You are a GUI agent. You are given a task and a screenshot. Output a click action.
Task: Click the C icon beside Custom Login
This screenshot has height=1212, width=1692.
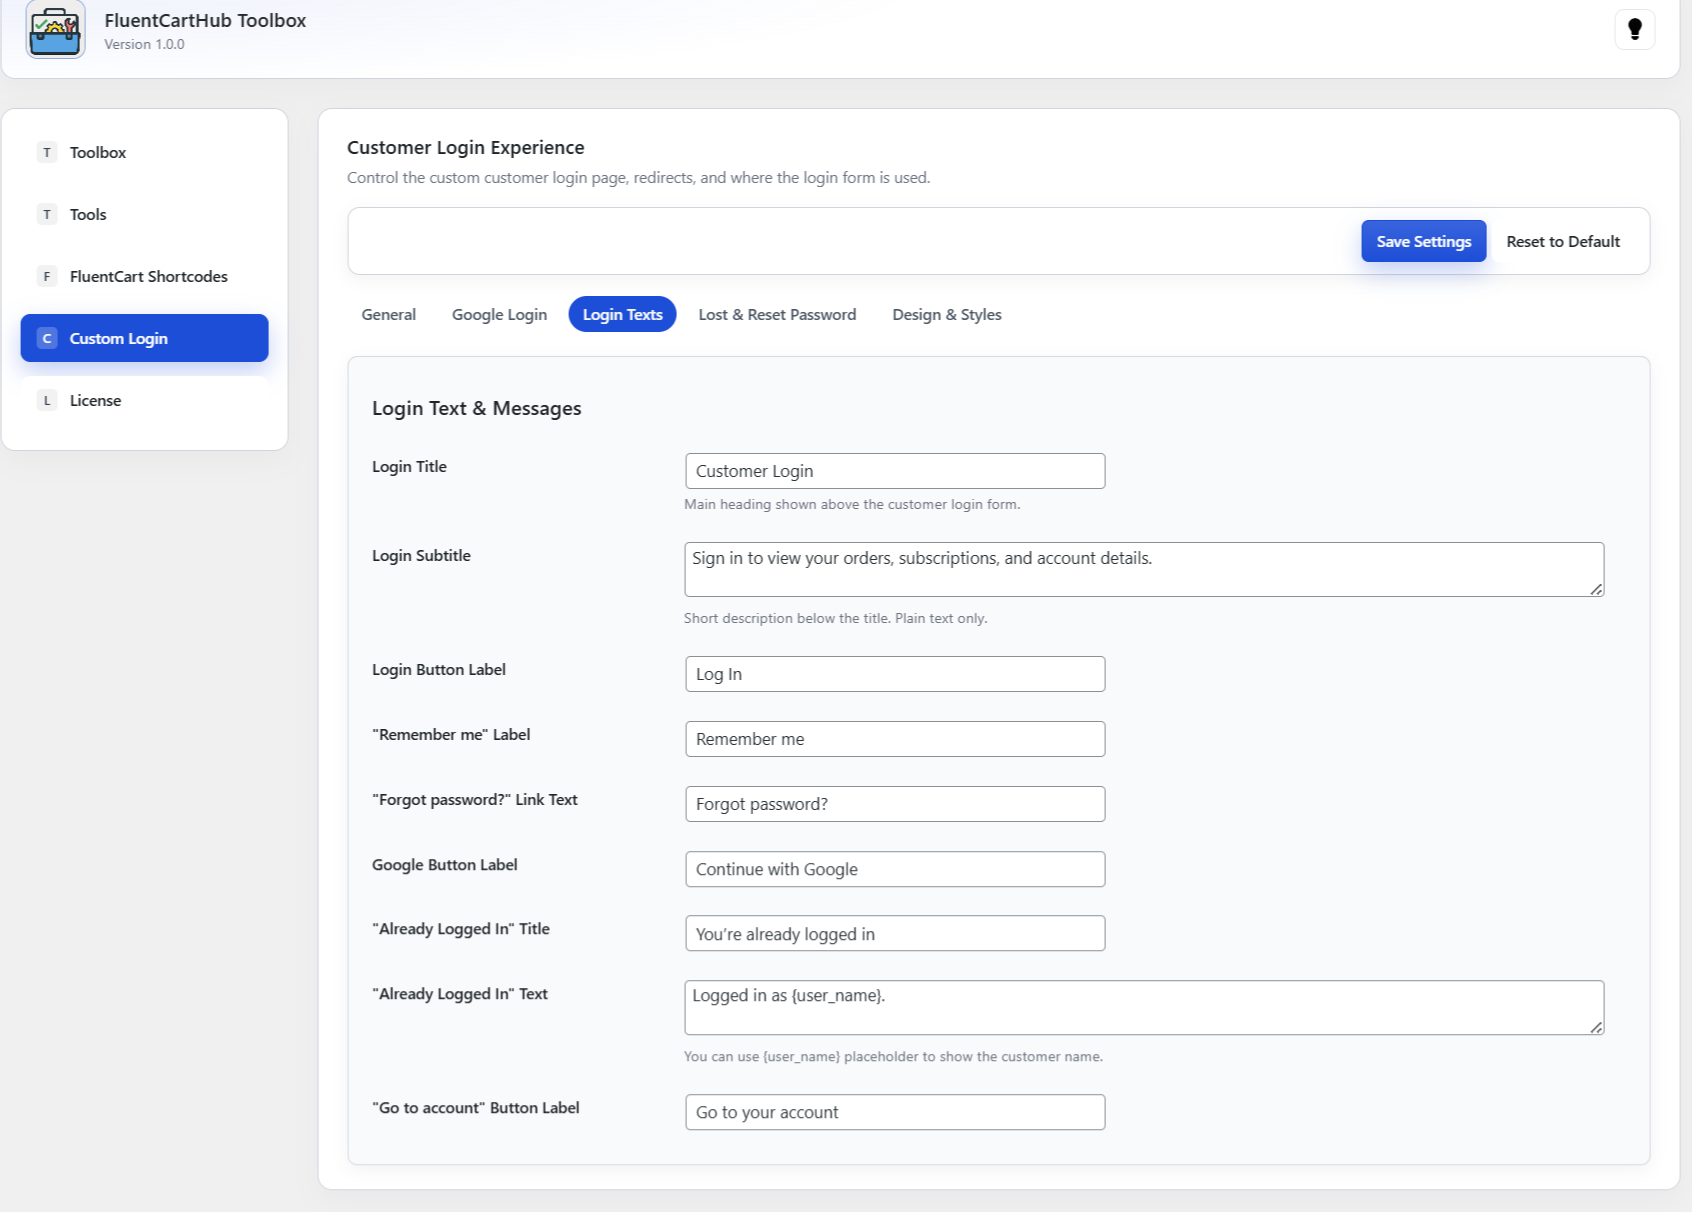pos(47,339)
